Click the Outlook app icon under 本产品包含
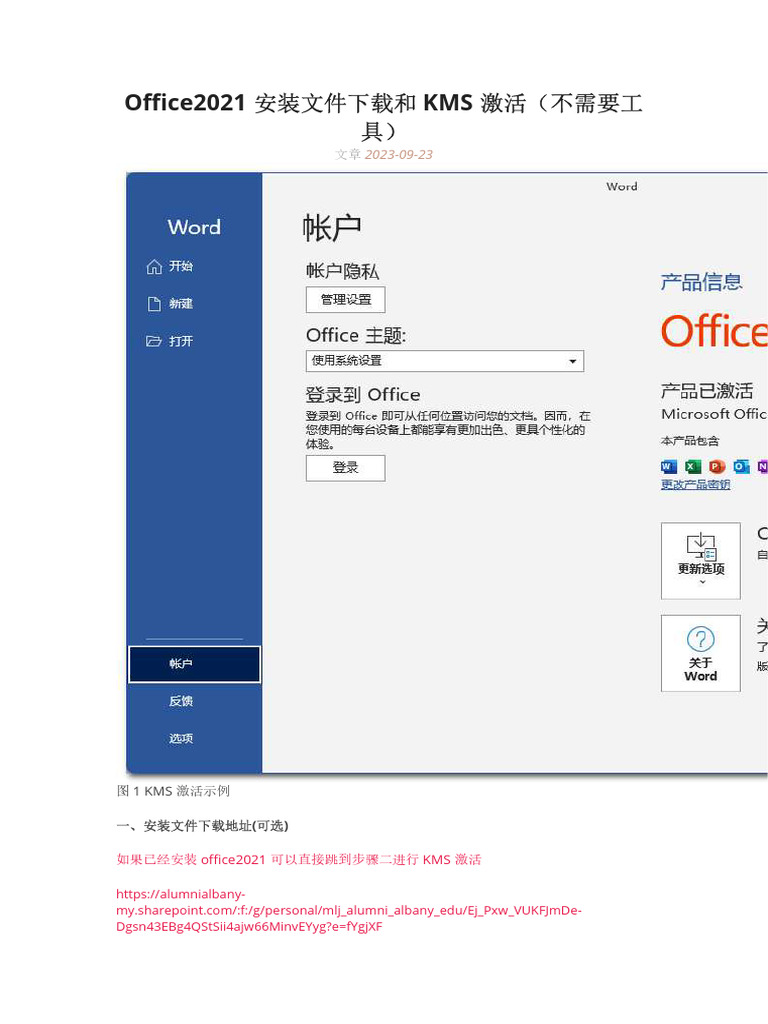 pos(741,466)
